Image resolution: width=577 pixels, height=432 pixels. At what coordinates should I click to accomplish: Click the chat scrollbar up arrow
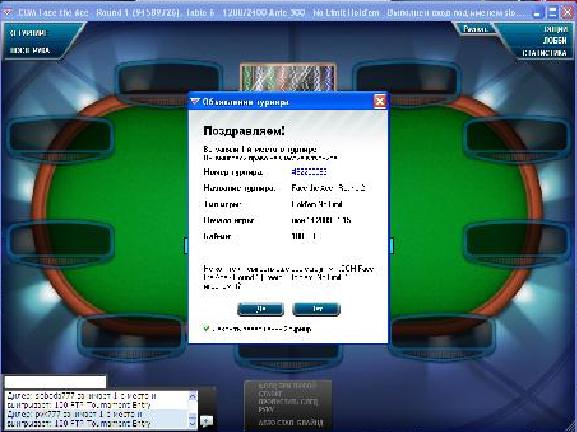(x=192, y=396)
